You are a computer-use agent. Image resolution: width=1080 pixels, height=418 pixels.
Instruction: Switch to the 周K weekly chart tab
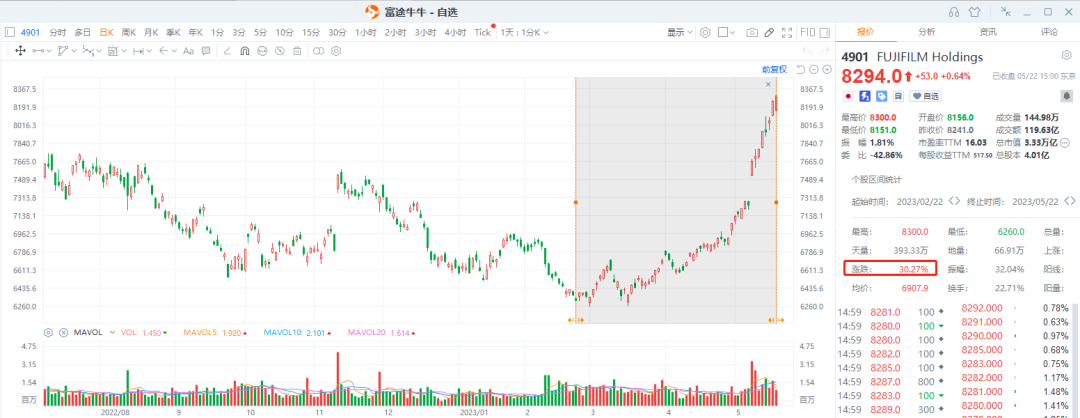coord(129,32)
